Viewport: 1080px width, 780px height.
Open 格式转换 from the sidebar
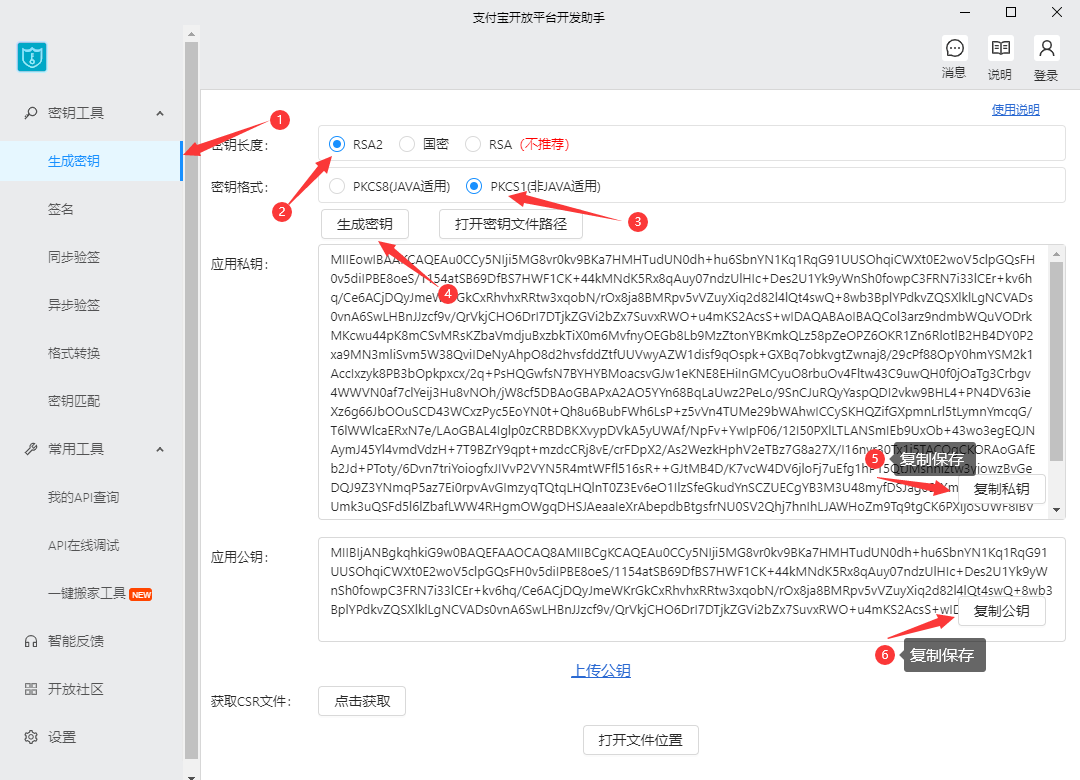(x=74, y=353)
